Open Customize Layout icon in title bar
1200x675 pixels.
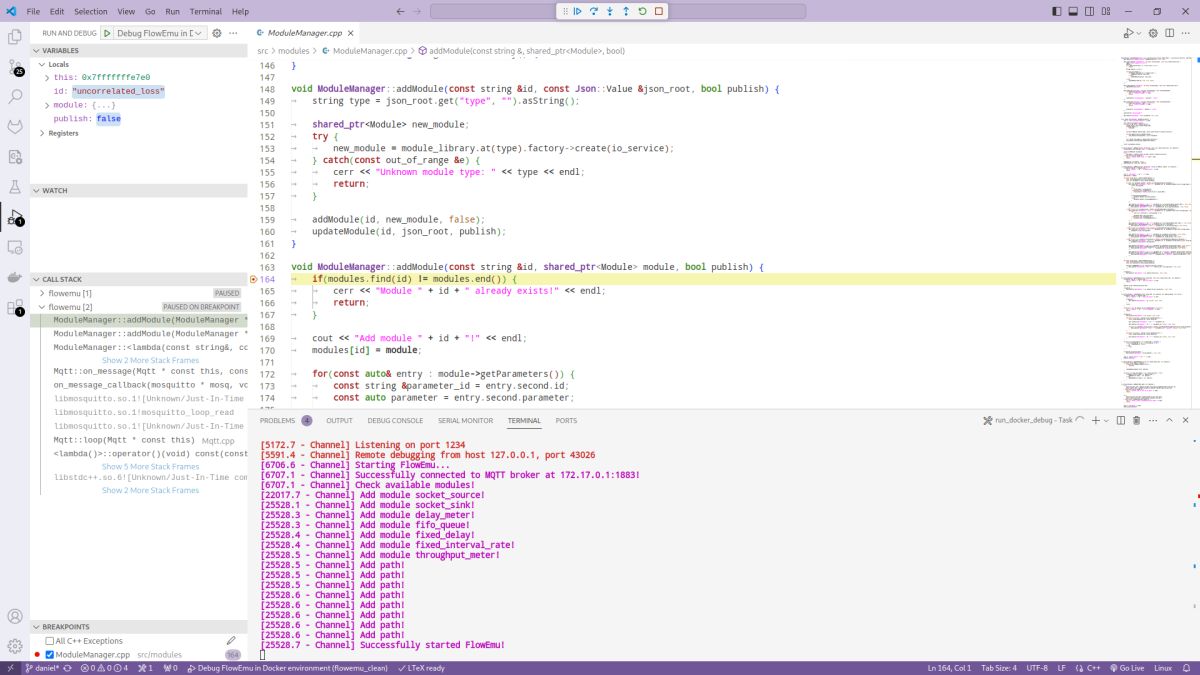[x=1107, y=11]
